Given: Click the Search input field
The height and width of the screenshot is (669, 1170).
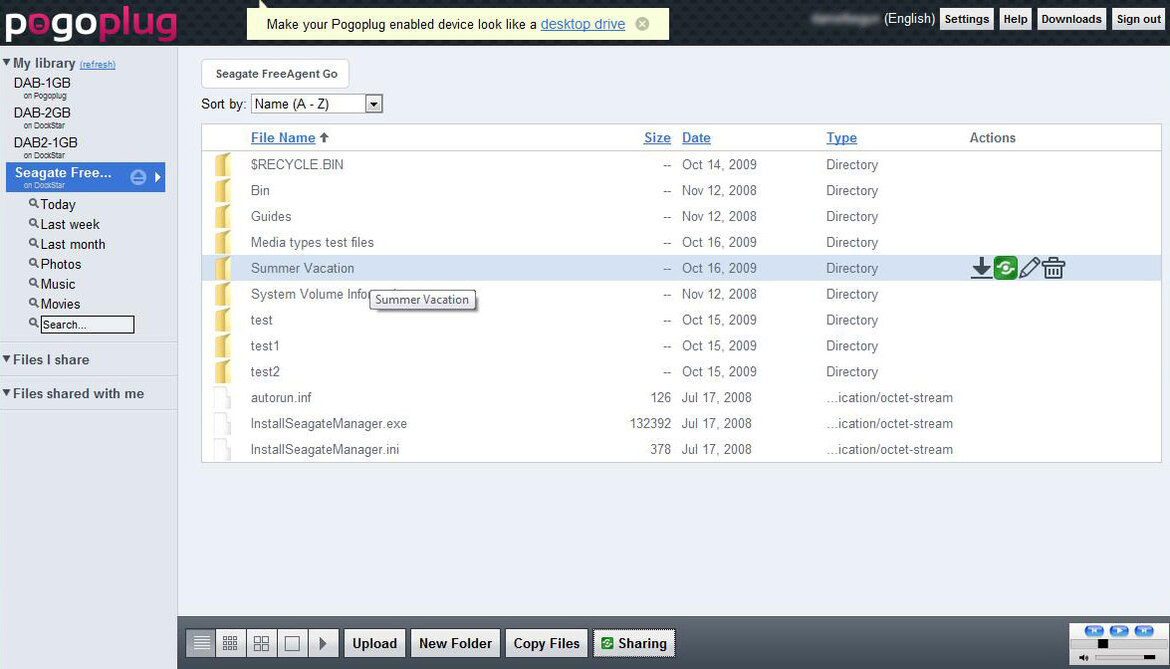Looking at the screenshot, I should [x=87, y=324].
